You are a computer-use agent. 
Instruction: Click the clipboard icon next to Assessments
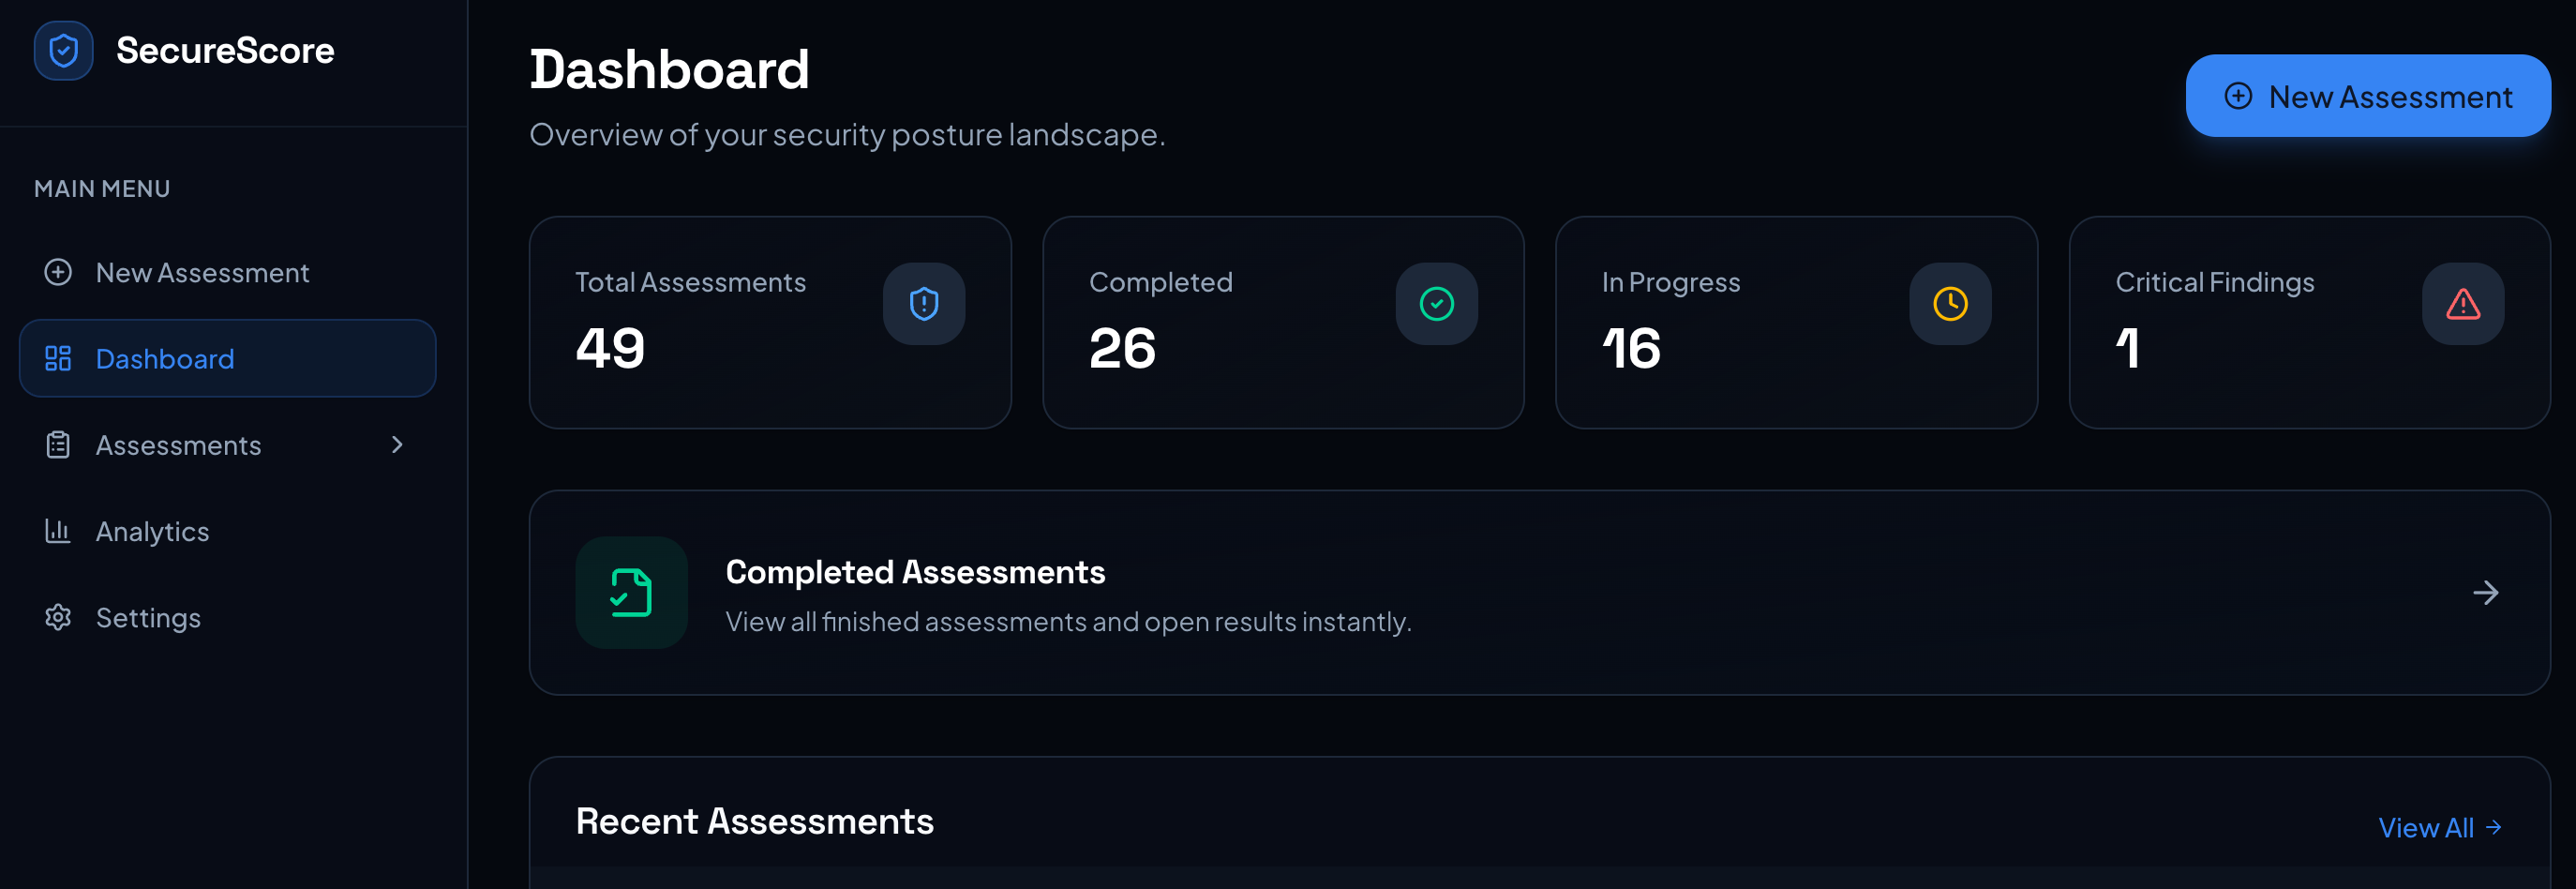click(x=58, y=444)
